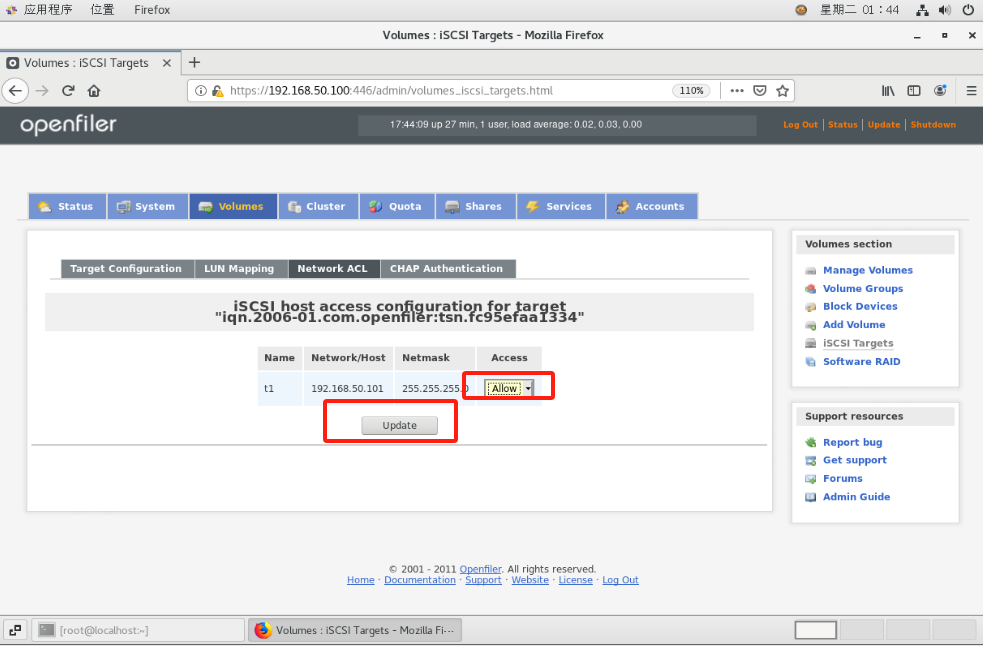
Task: Click the Documentation footer link
Action: tap(419, 580)
